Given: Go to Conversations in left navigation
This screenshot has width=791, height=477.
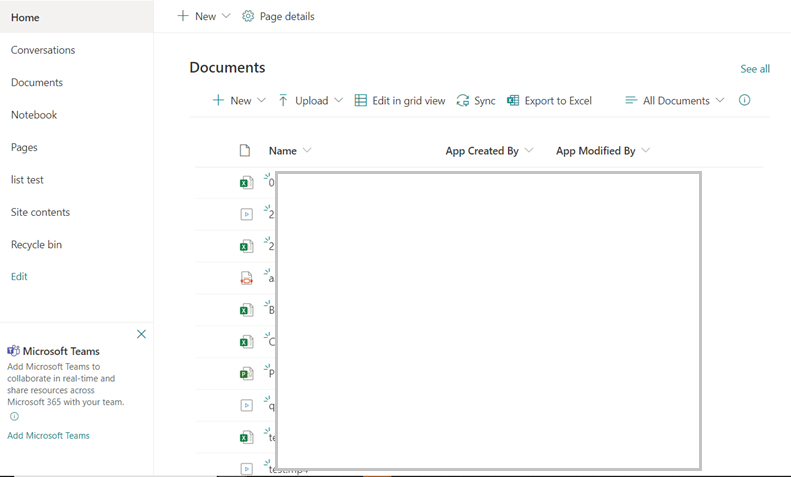Looking at the screenshot, I should point(43,50).
